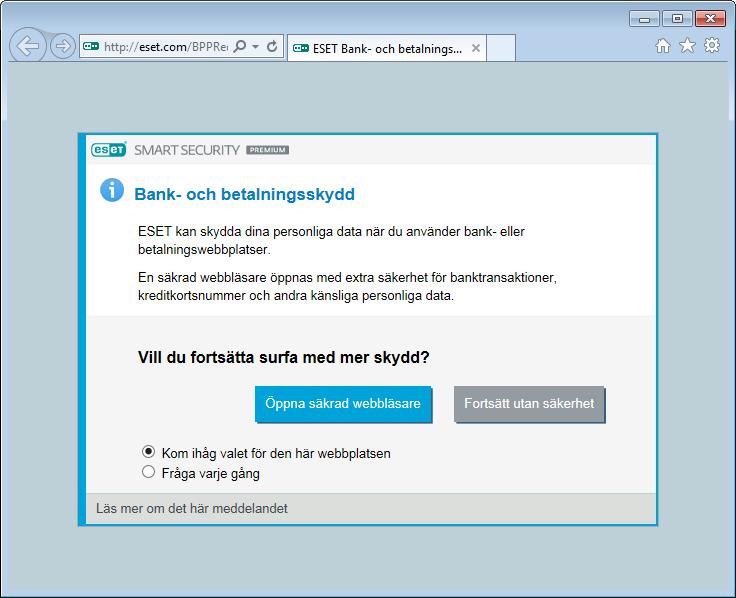Open a new blank tab
The height and width of the screenshot is (598, 736).
click(x=501, y=48)
